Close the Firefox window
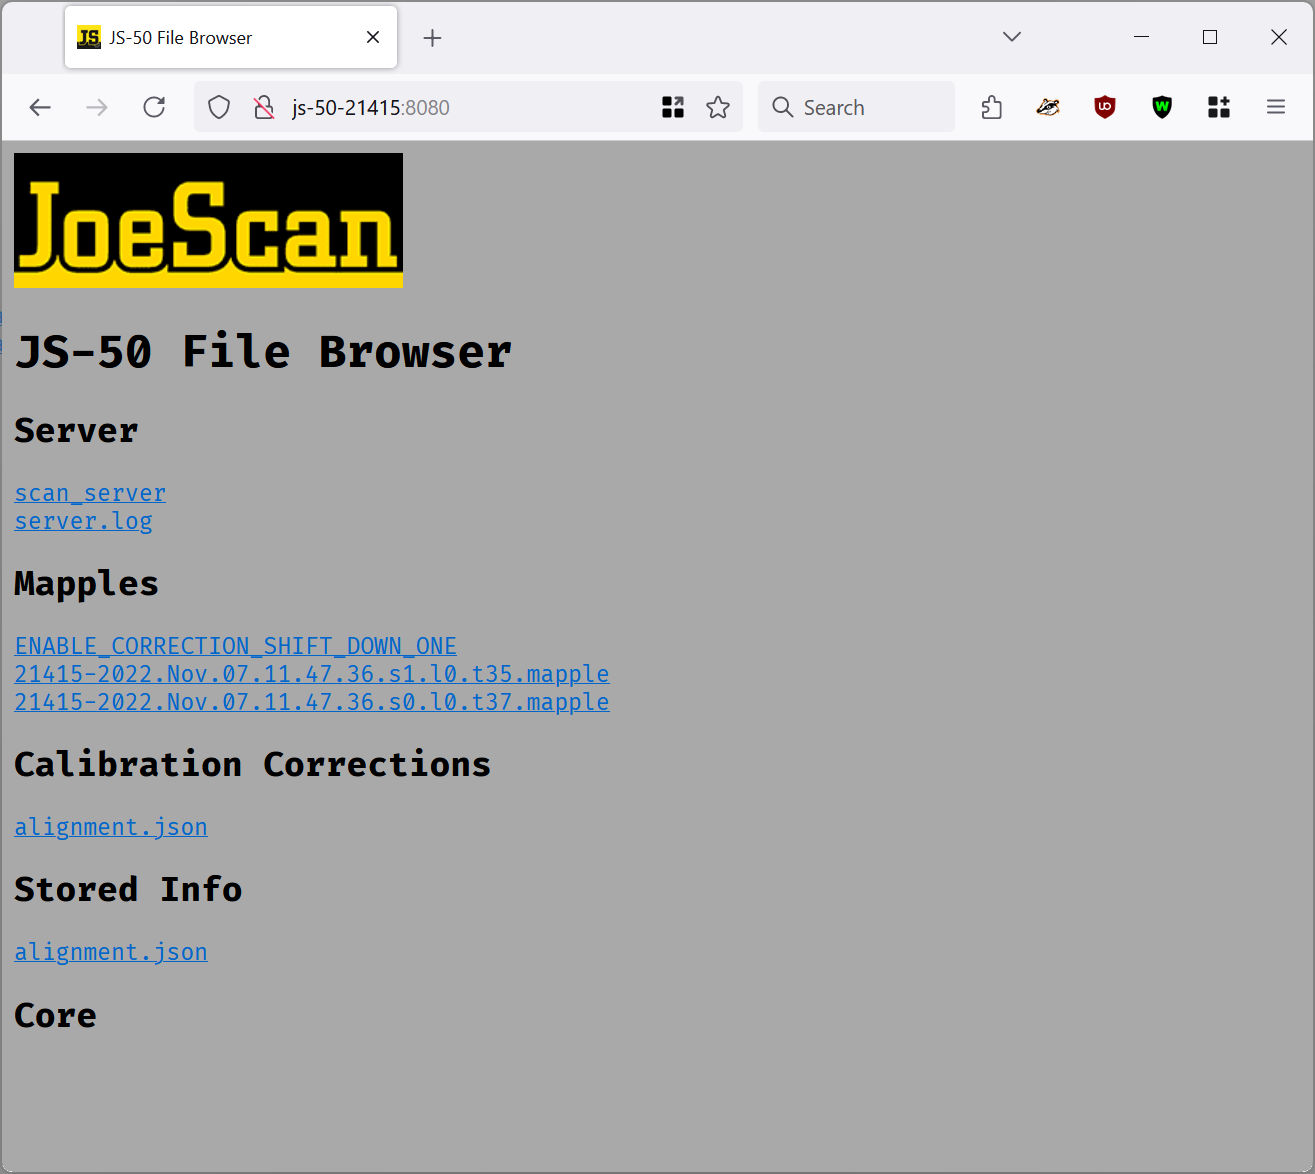 click(x=1279, y=37)
